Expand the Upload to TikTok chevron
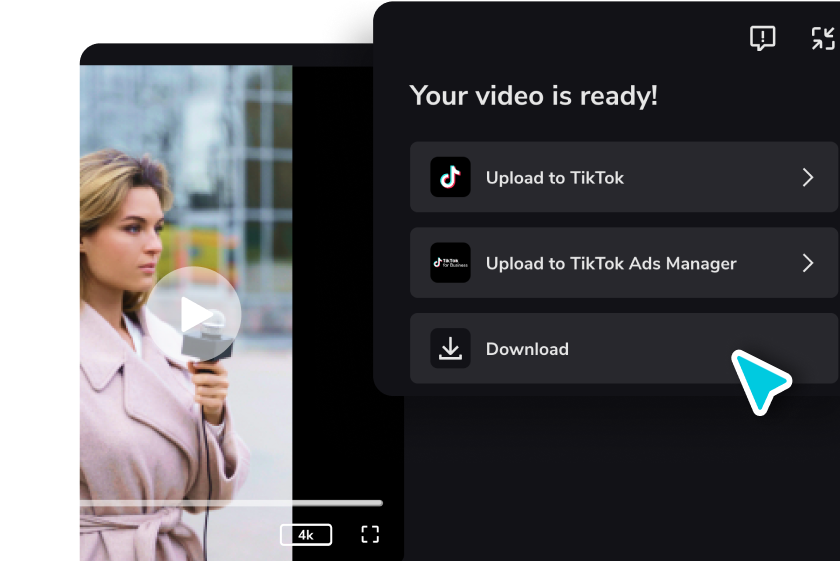Viewport: 840px width, 561px height. [x=808, y=177]
